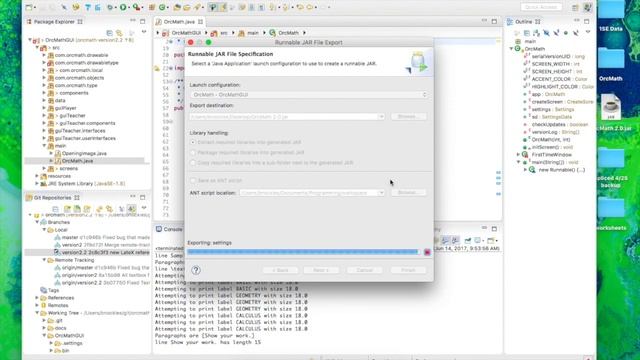
Task: Open the Export destination combo dropdown arrow
Action: coord(381,116)
